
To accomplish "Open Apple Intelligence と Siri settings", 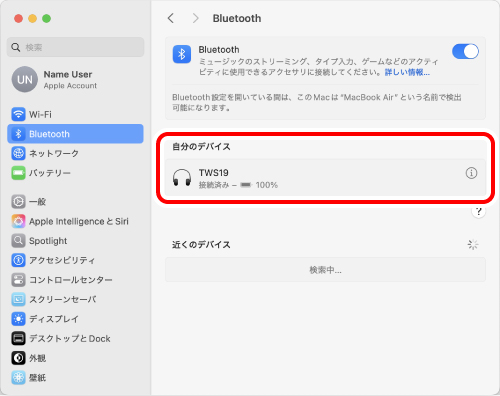I will pyautogui.click(x=75, y=221).
